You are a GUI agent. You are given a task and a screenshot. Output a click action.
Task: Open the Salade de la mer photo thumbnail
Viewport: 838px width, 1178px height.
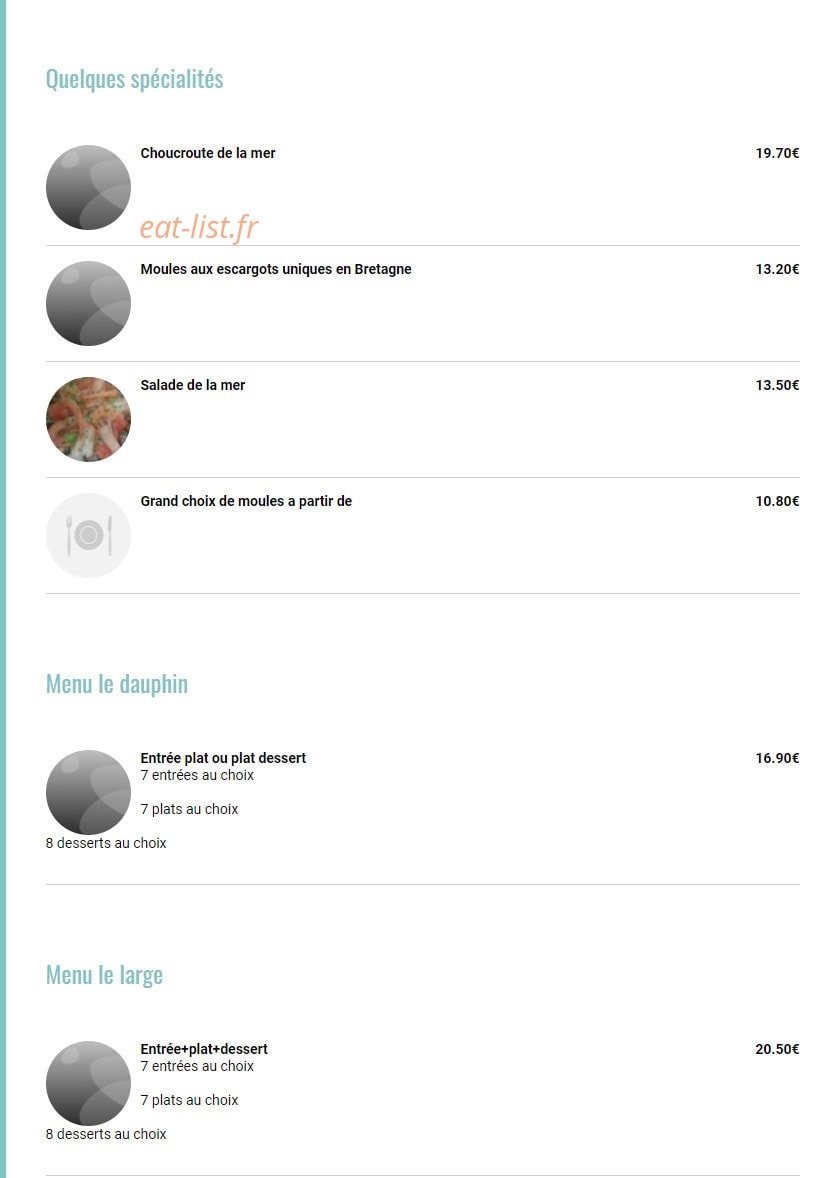(88, 419)
